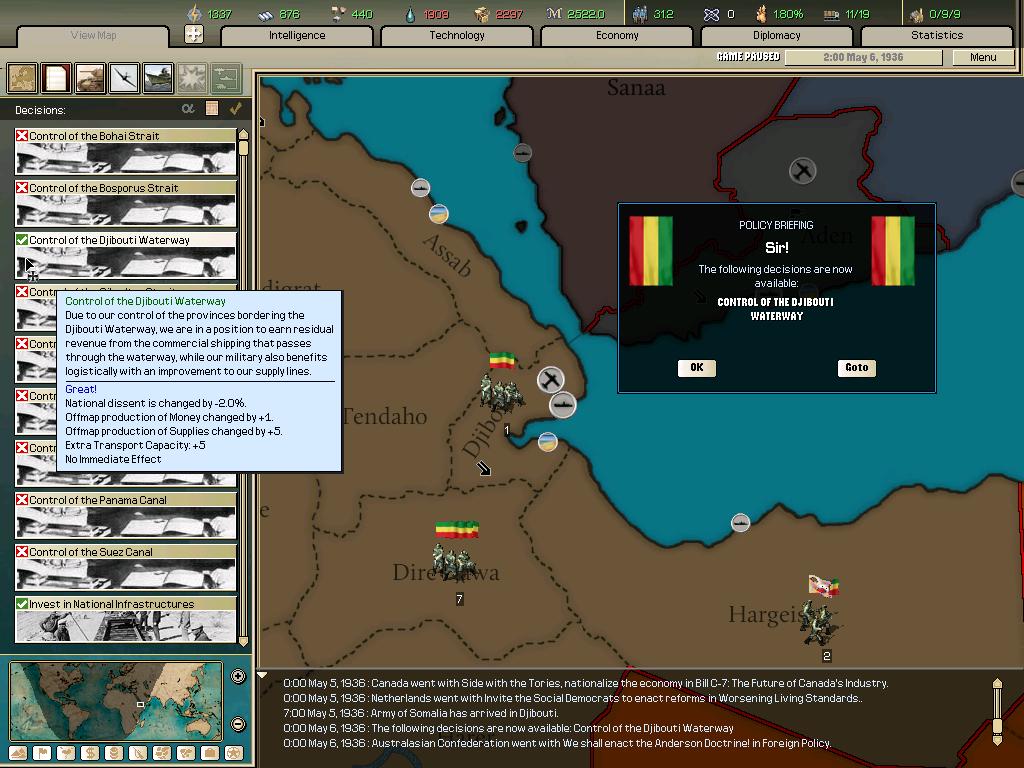Click the greyed explosion battles icon
1024x768 pixels.
click(x=193, y=78)
